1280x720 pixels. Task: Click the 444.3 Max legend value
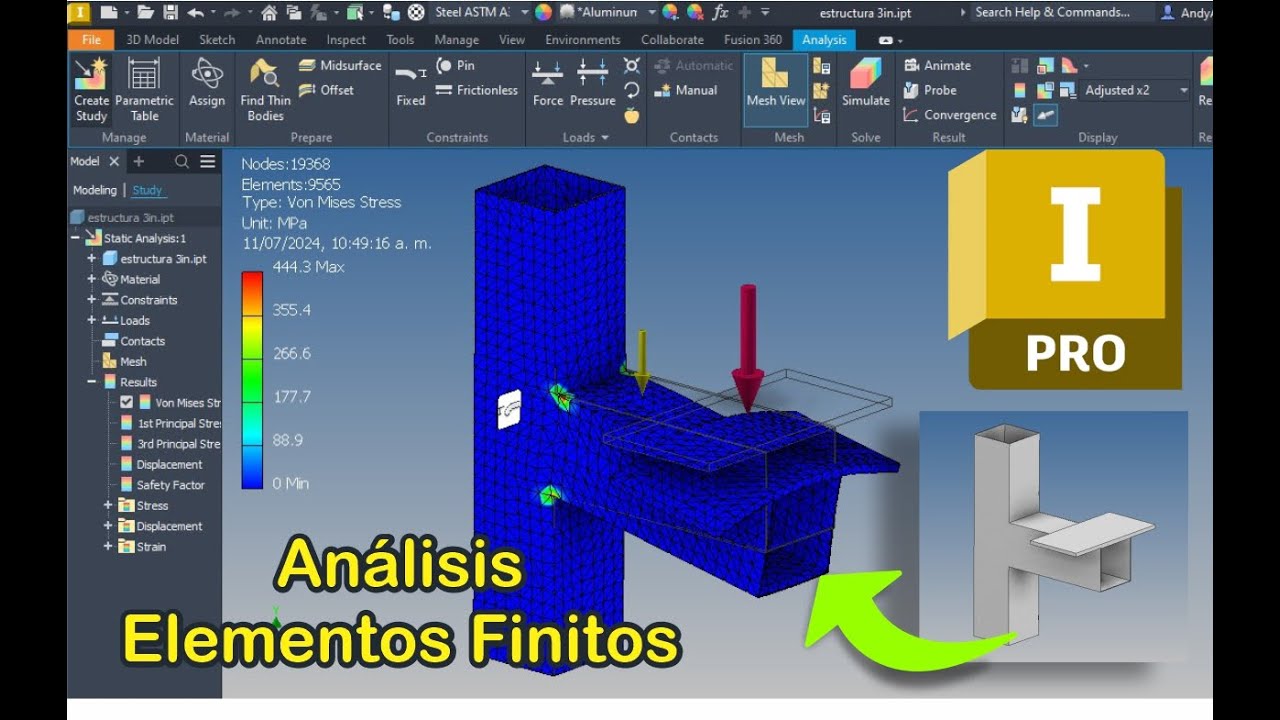pos(308,267)
